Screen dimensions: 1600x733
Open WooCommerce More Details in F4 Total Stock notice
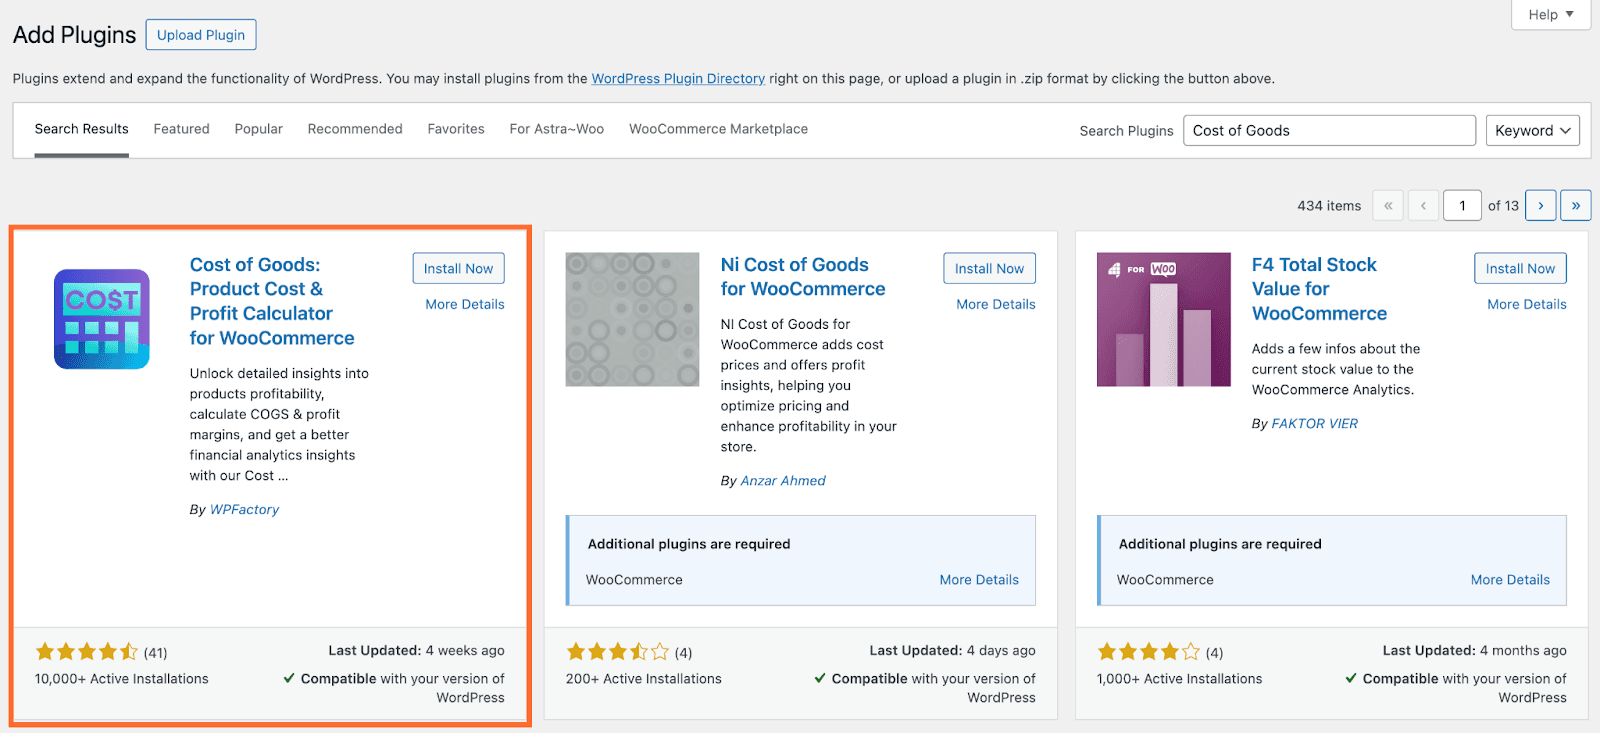pyautogui.click(x=1510, y=580)
